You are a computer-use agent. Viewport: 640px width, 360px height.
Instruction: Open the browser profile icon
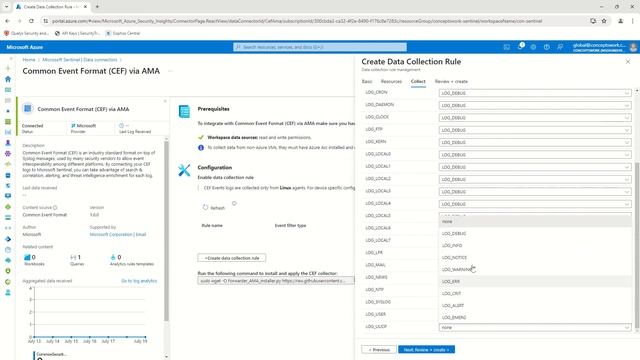tap(620, 21)
